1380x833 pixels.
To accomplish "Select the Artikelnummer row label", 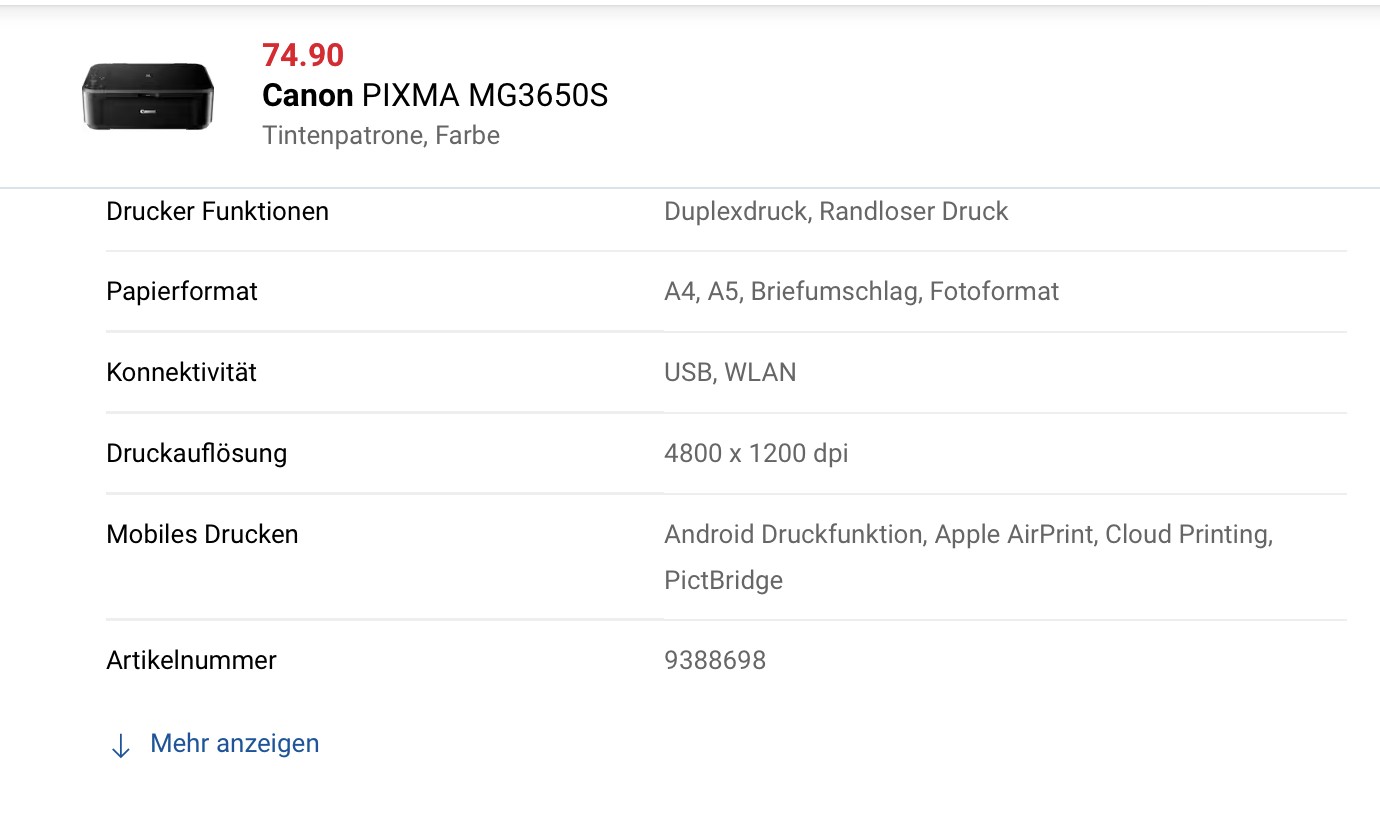I will click(191, 661).
